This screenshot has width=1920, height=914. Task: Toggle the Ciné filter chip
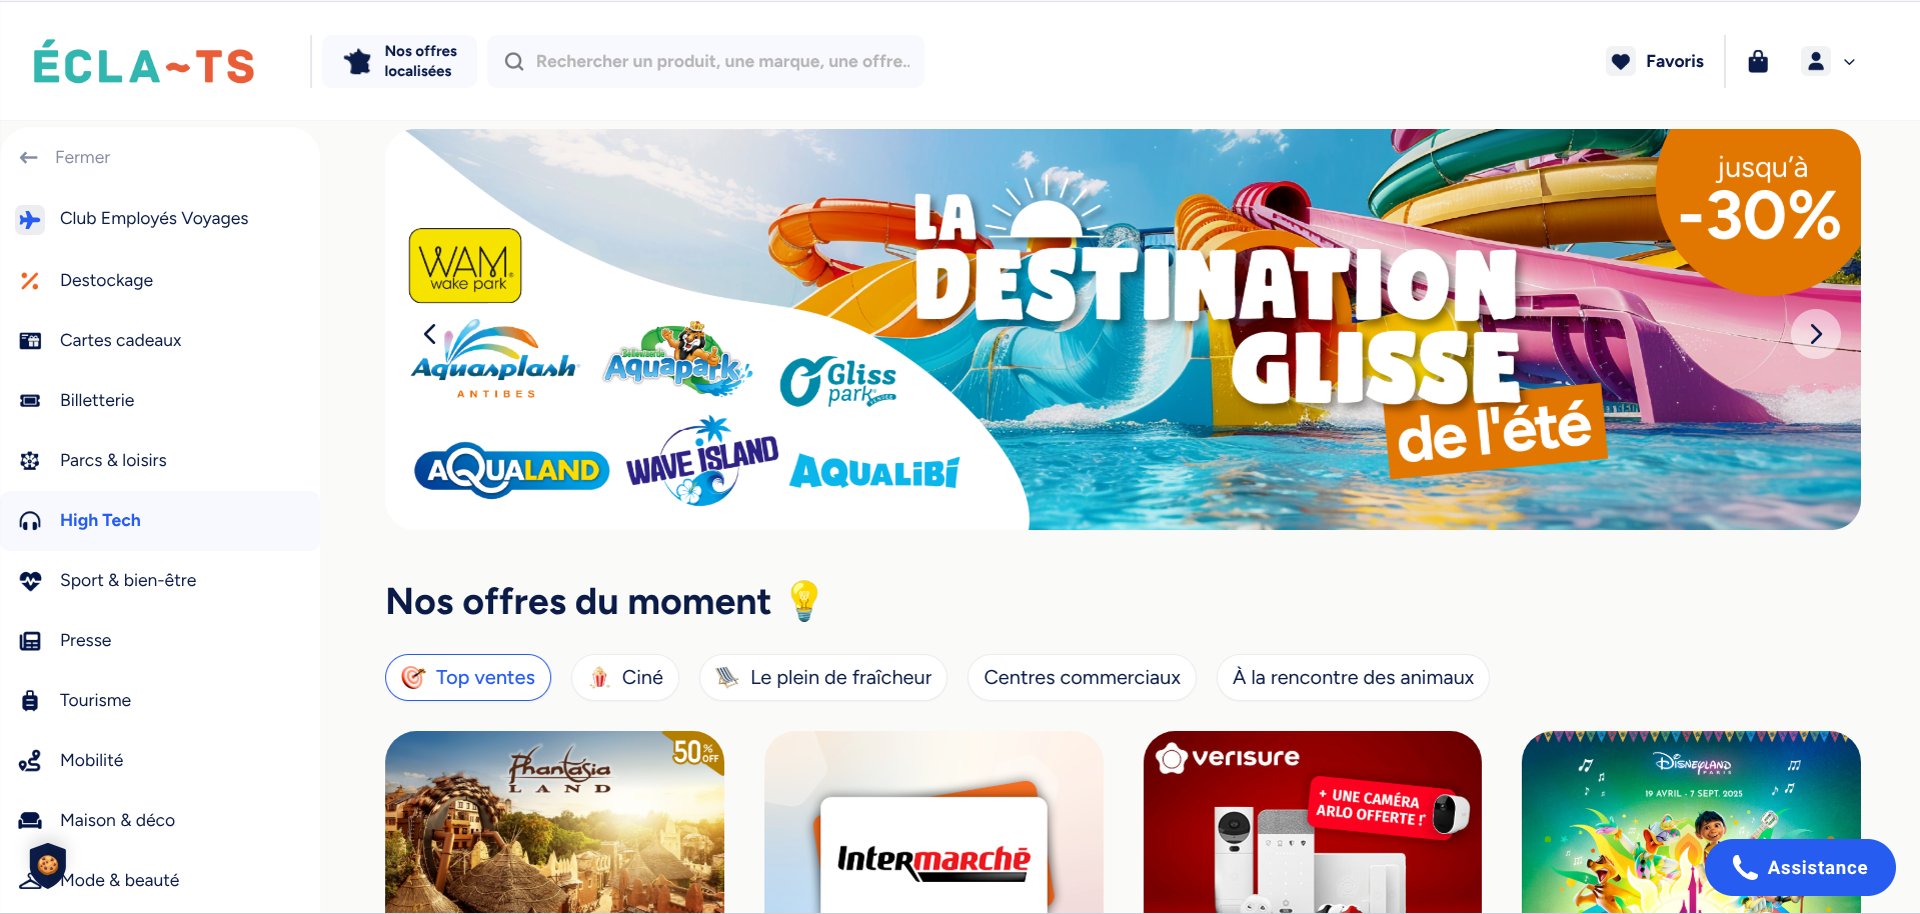click(x=626, y=678)
